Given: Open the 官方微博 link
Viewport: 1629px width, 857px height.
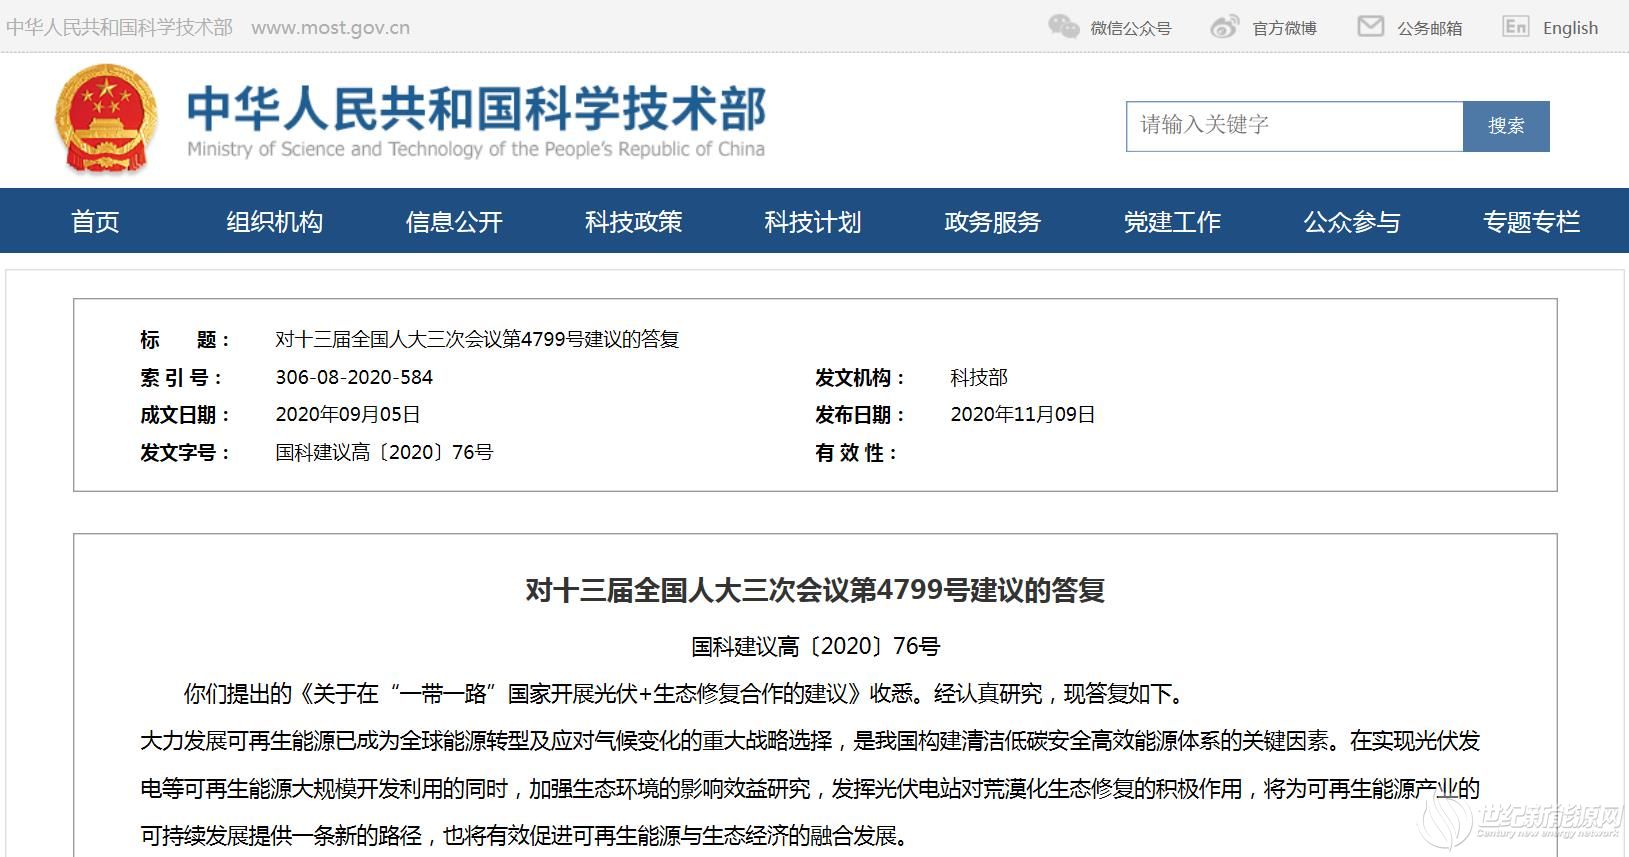Looking at the screenshot, I should tap(1284, 28).
